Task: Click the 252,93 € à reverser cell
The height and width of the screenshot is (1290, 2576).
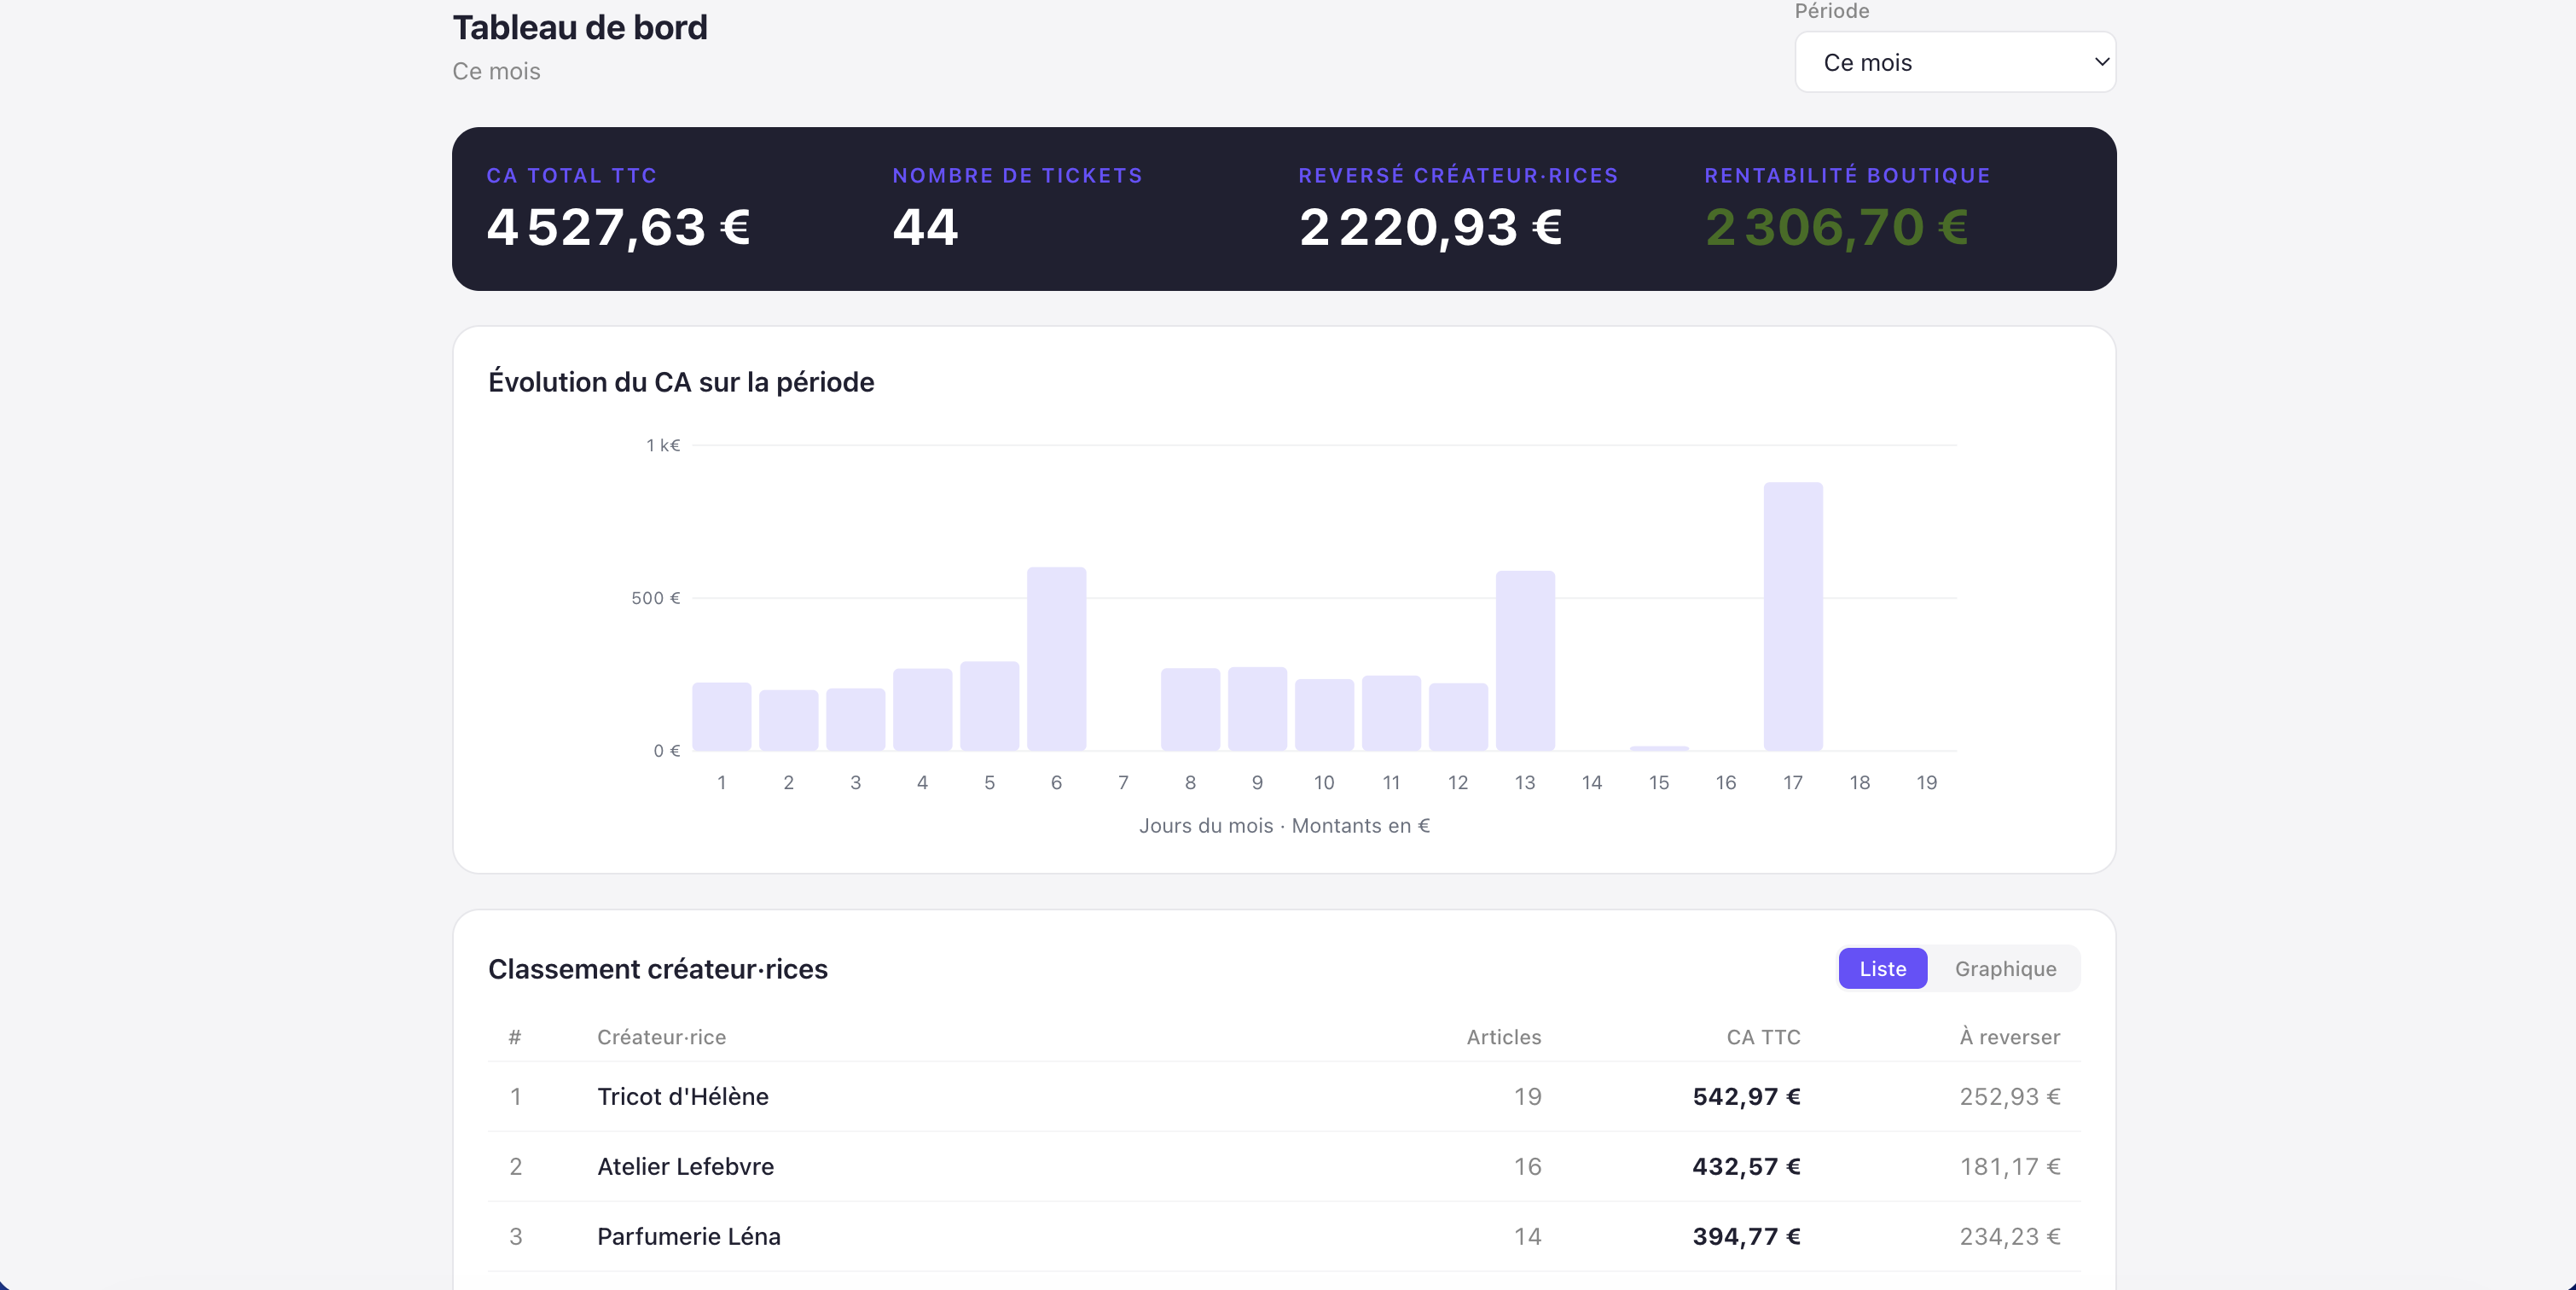Action: tap(2009, 1096)
